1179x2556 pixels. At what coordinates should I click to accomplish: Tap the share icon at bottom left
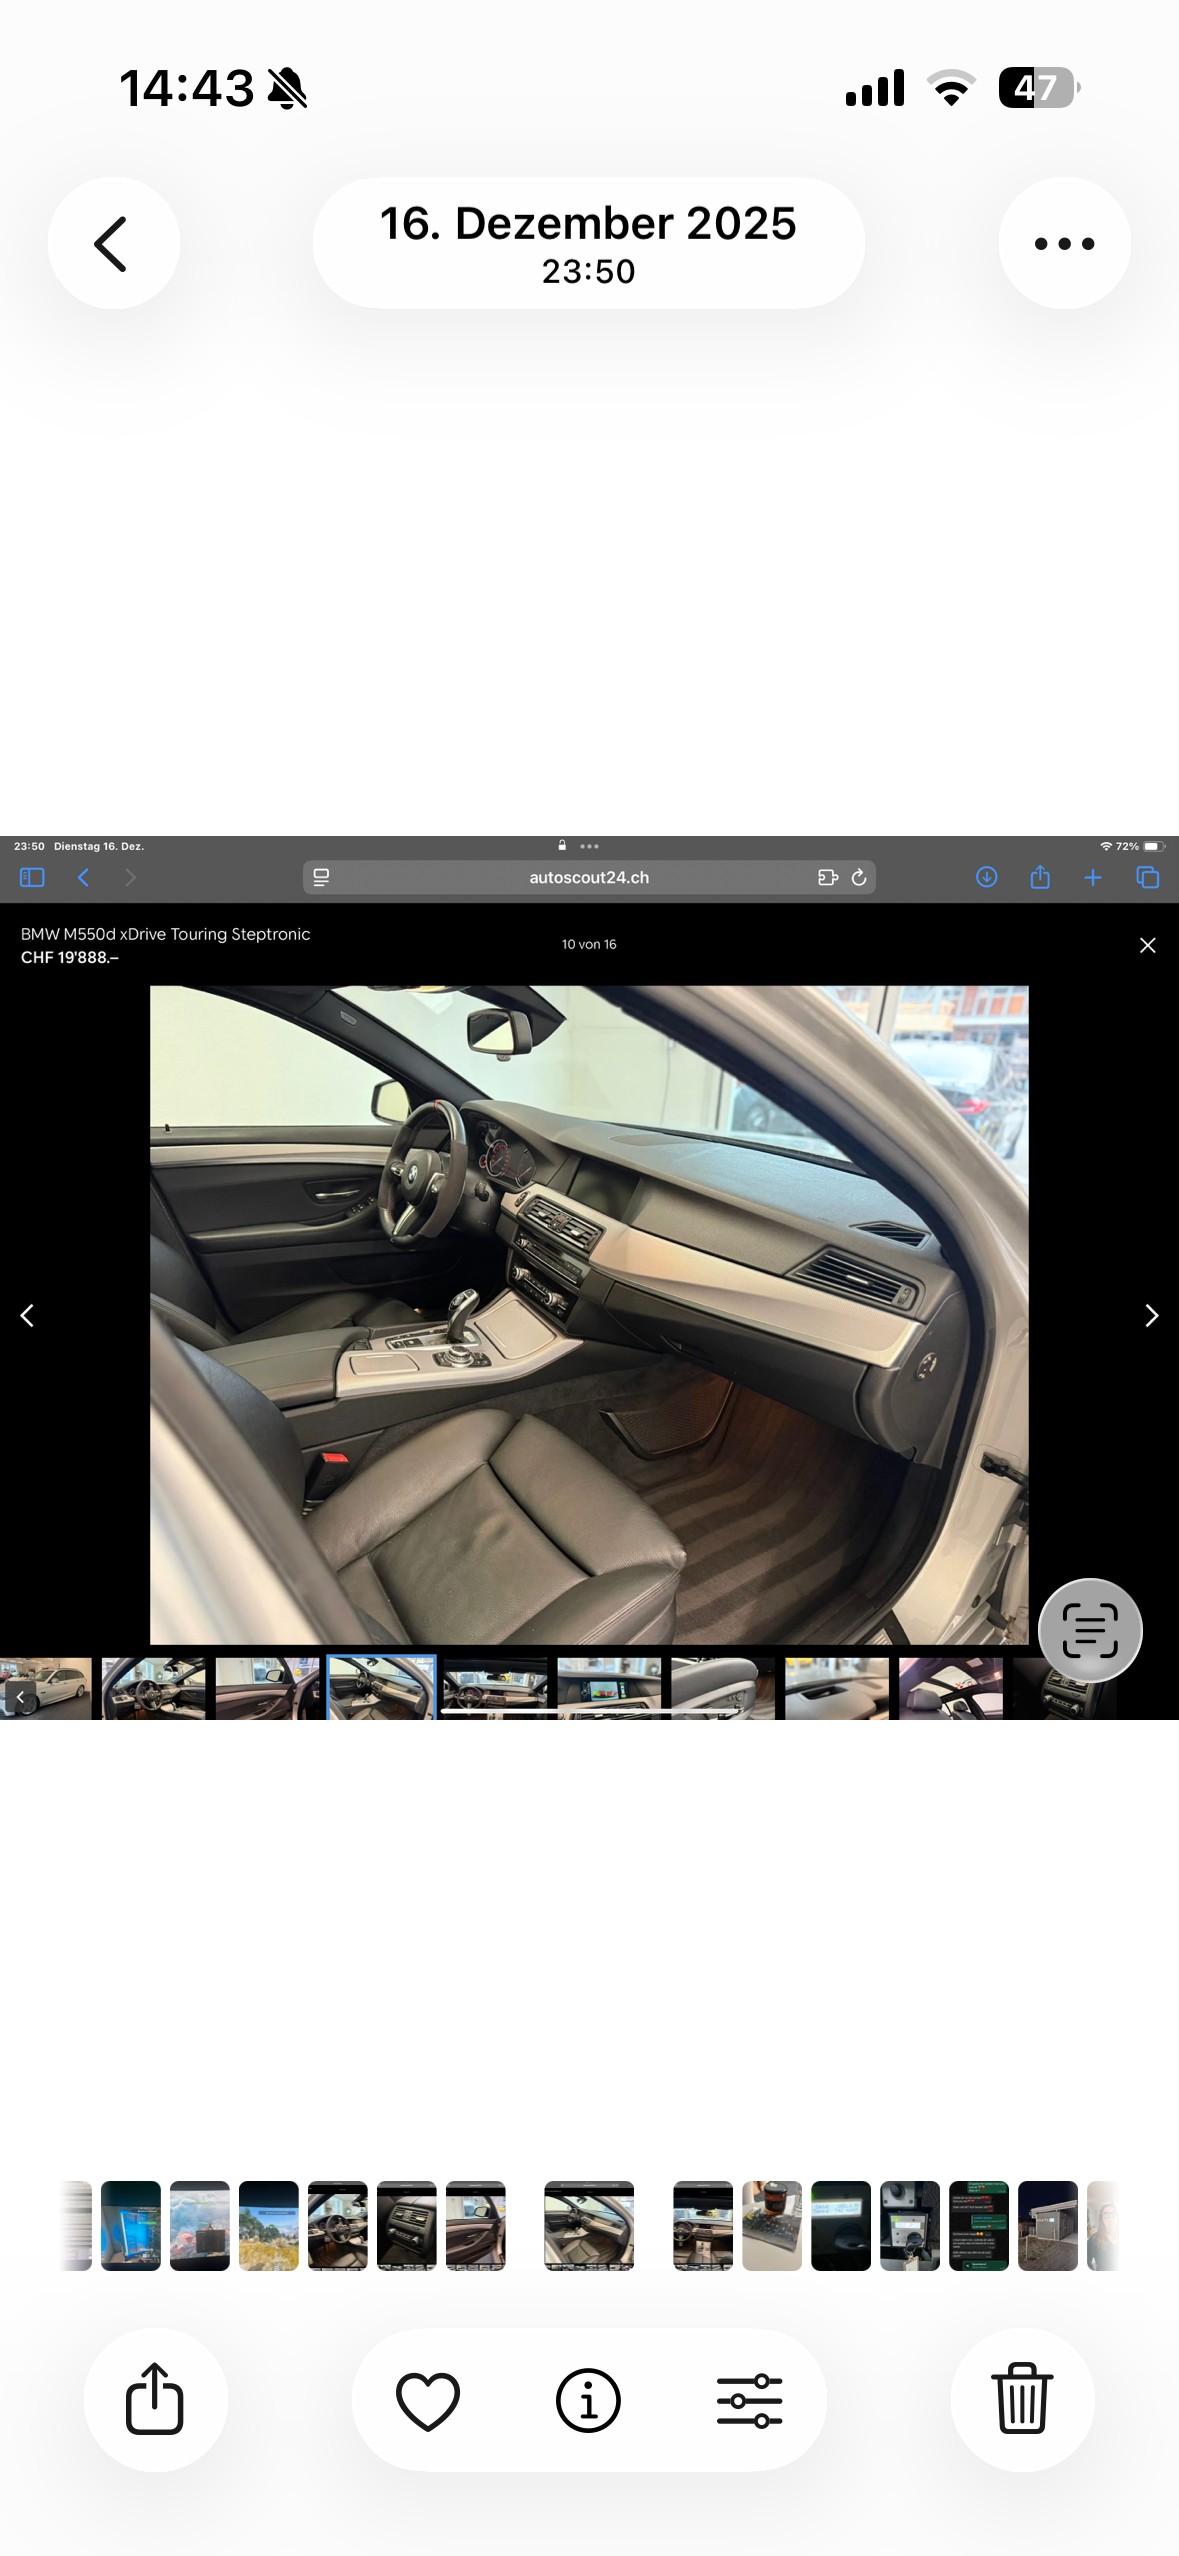(155, 2399)
